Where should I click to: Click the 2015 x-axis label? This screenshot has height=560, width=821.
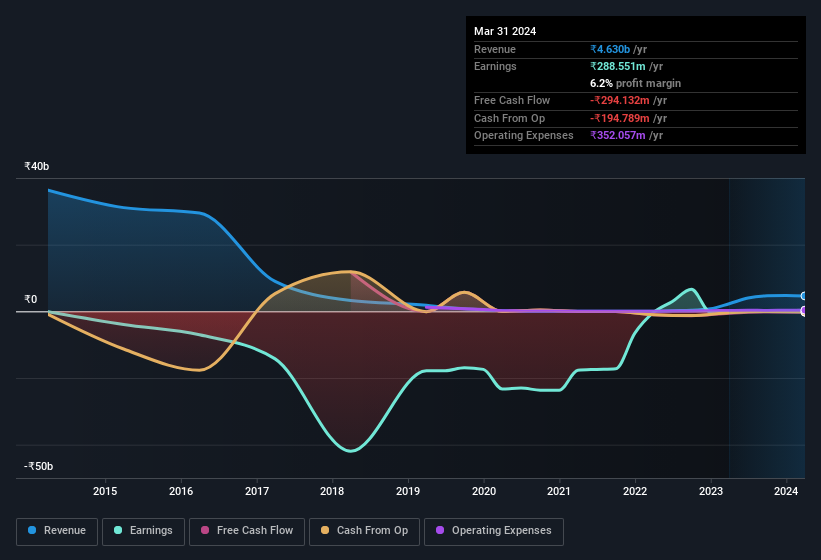tap(105, 491)
